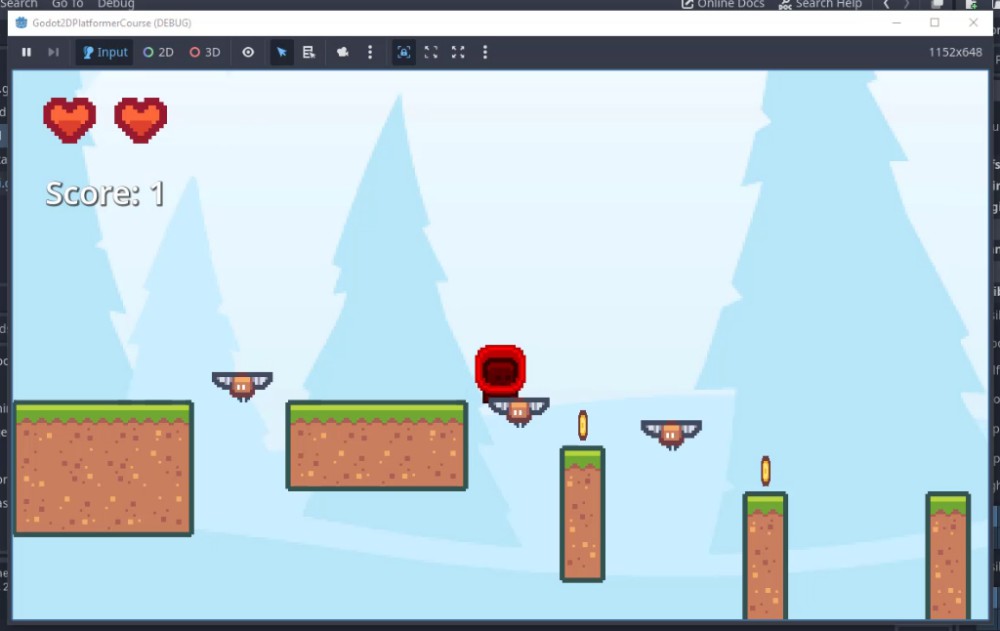Maximize the Godot2DPlatformerCourse debug window
The width and height of the screenshot is (1000, 631).
click(934, 23)
